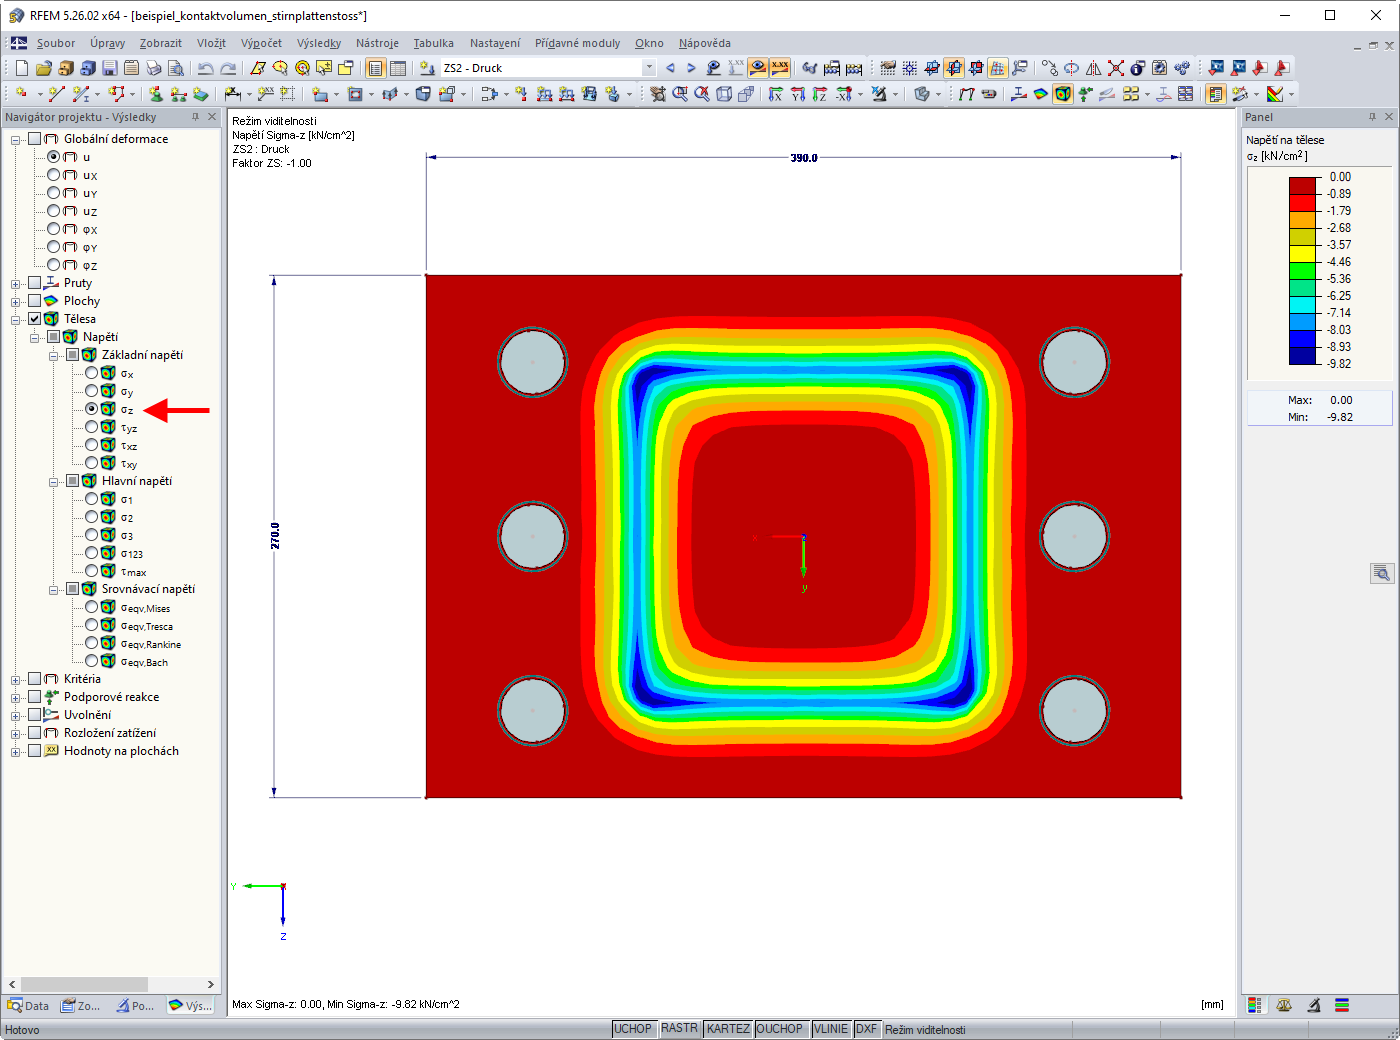The height and width of the screenshot is (1040, 1400).
Task: Click the red X cross-nodes toolbar icon
Action: 1116,68
